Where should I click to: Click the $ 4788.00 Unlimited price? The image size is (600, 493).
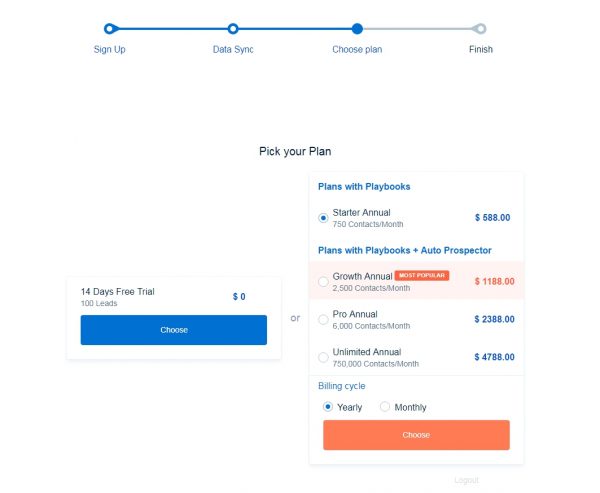(494, 357)
